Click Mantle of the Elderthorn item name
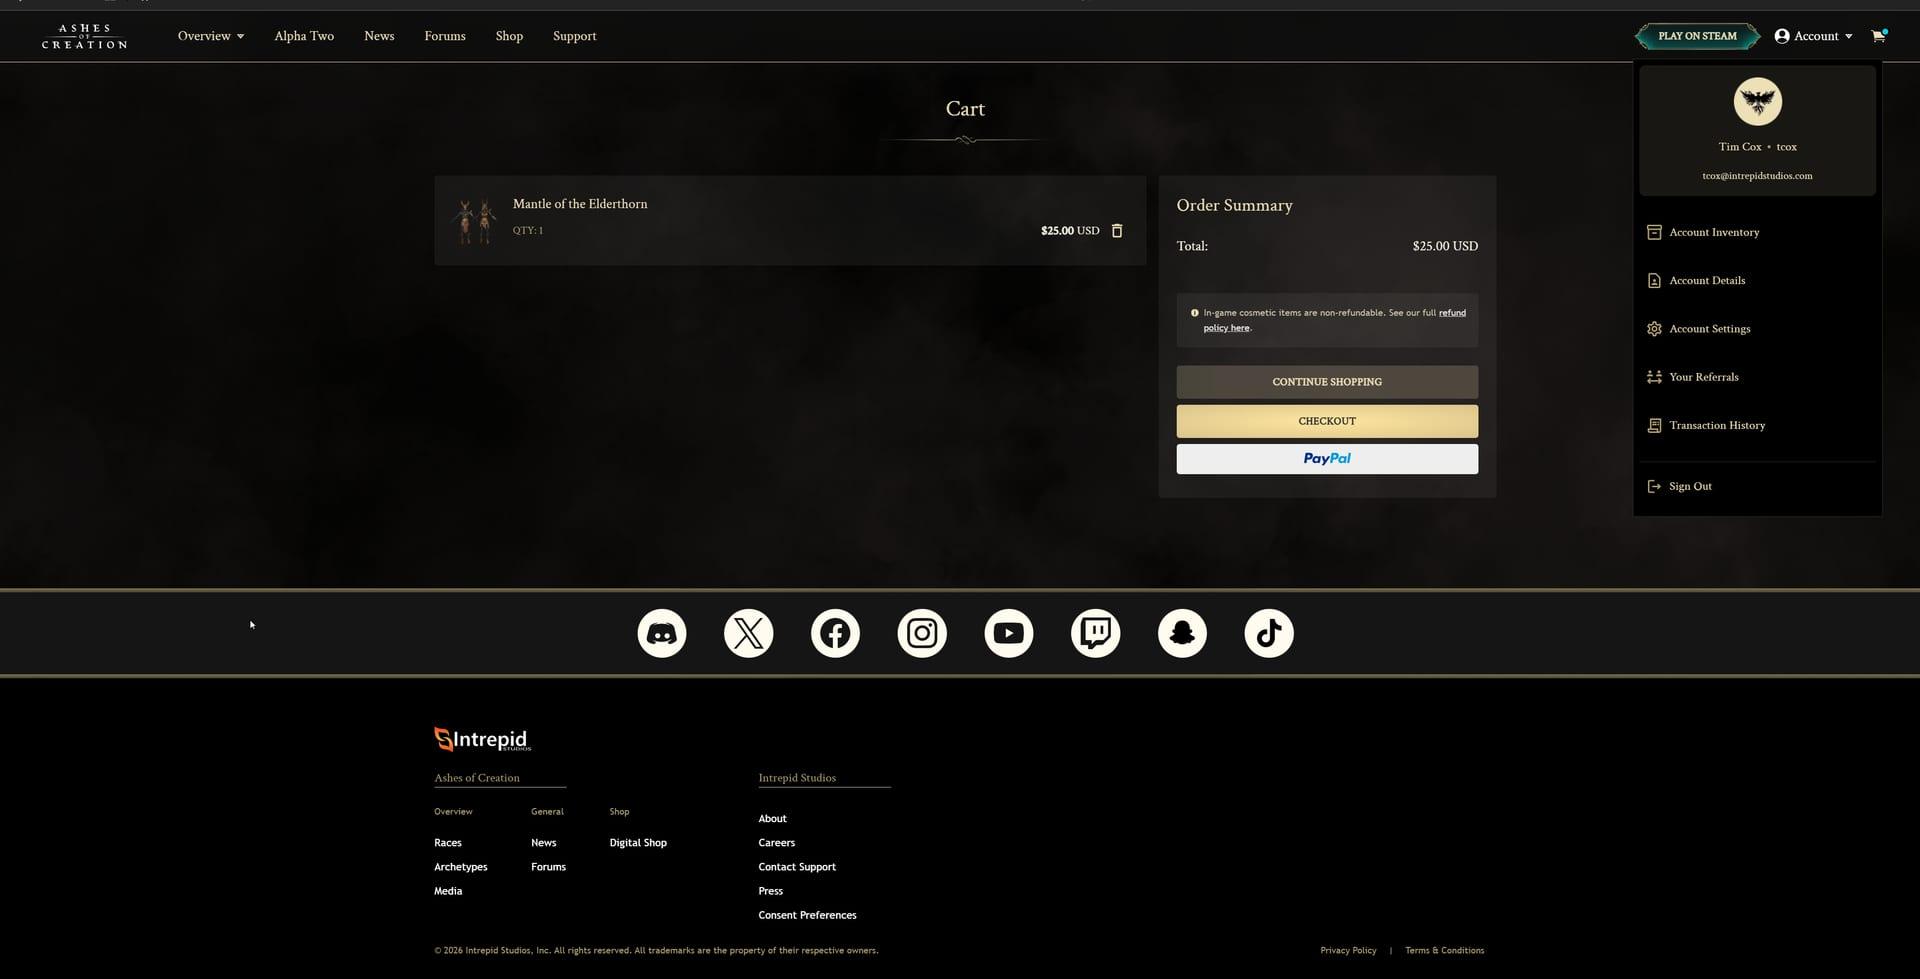Image resolution: width=1920 pixels, height=979 pixels. [x=580, y=204]
